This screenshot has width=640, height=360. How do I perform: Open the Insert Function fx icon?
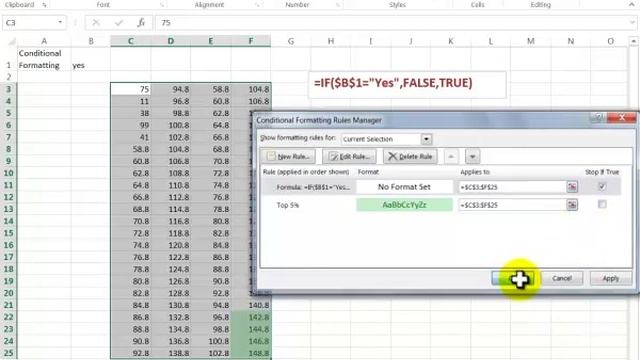pyautogui.click(x=141, y=22)
